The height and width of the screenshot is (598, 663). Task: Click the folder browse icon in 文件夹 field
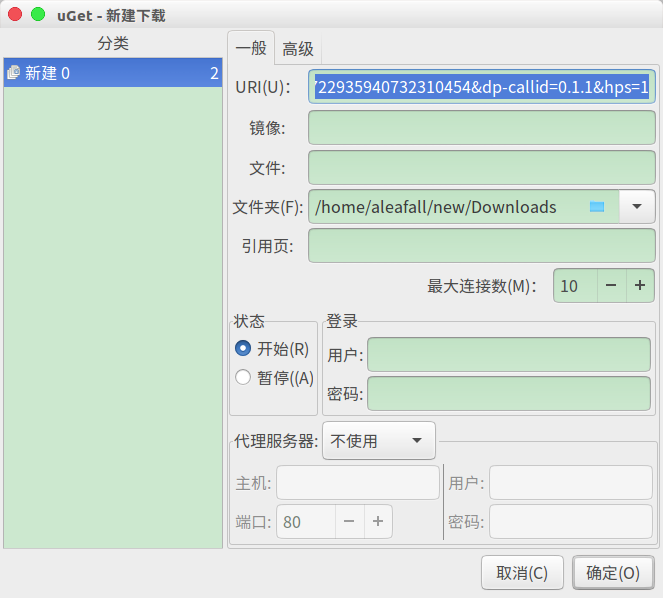click(597, 207)
